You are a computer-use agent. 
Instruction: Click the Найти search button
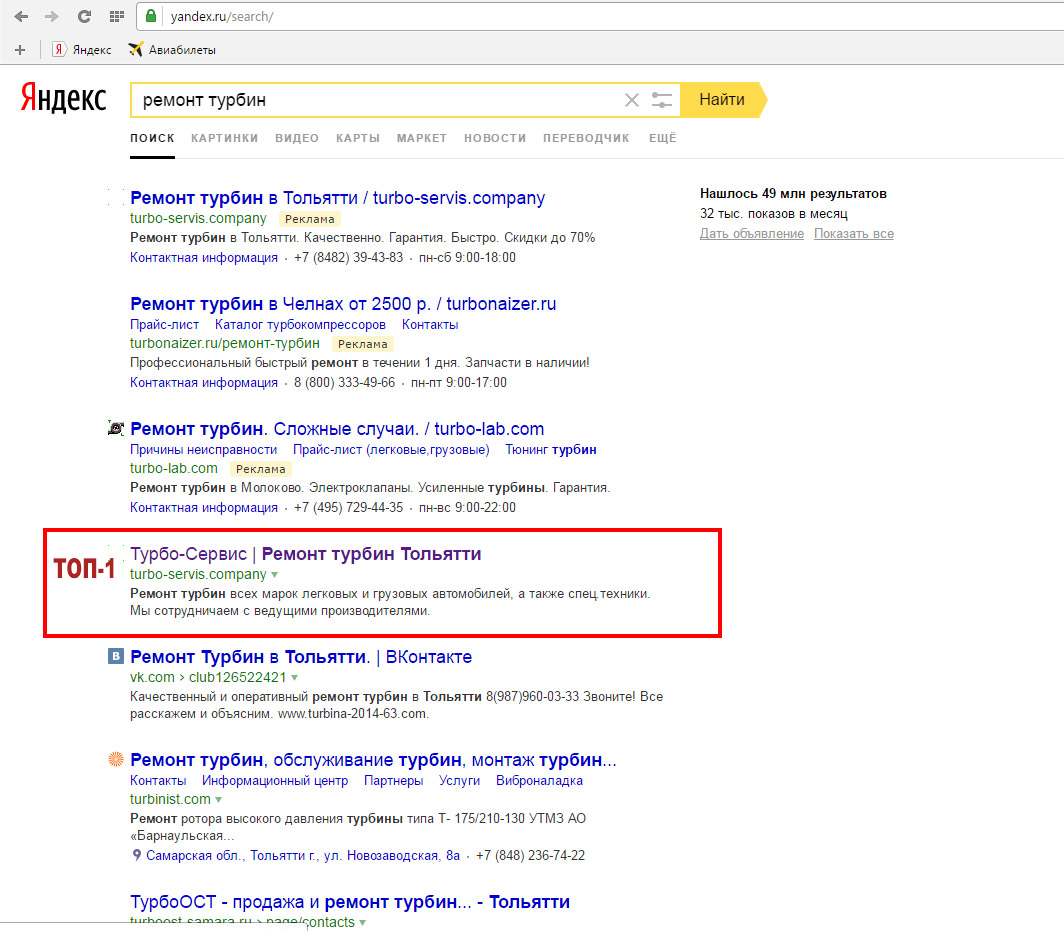click(722, 100)
